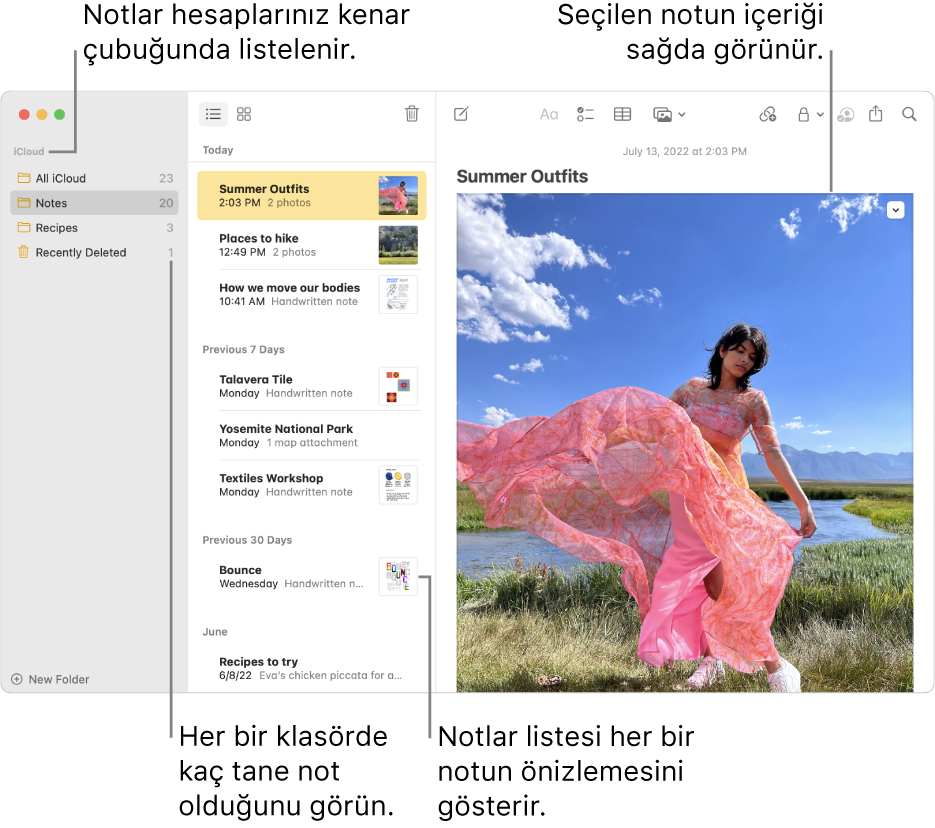Switch the notes list to gallery view

point(243,114)
